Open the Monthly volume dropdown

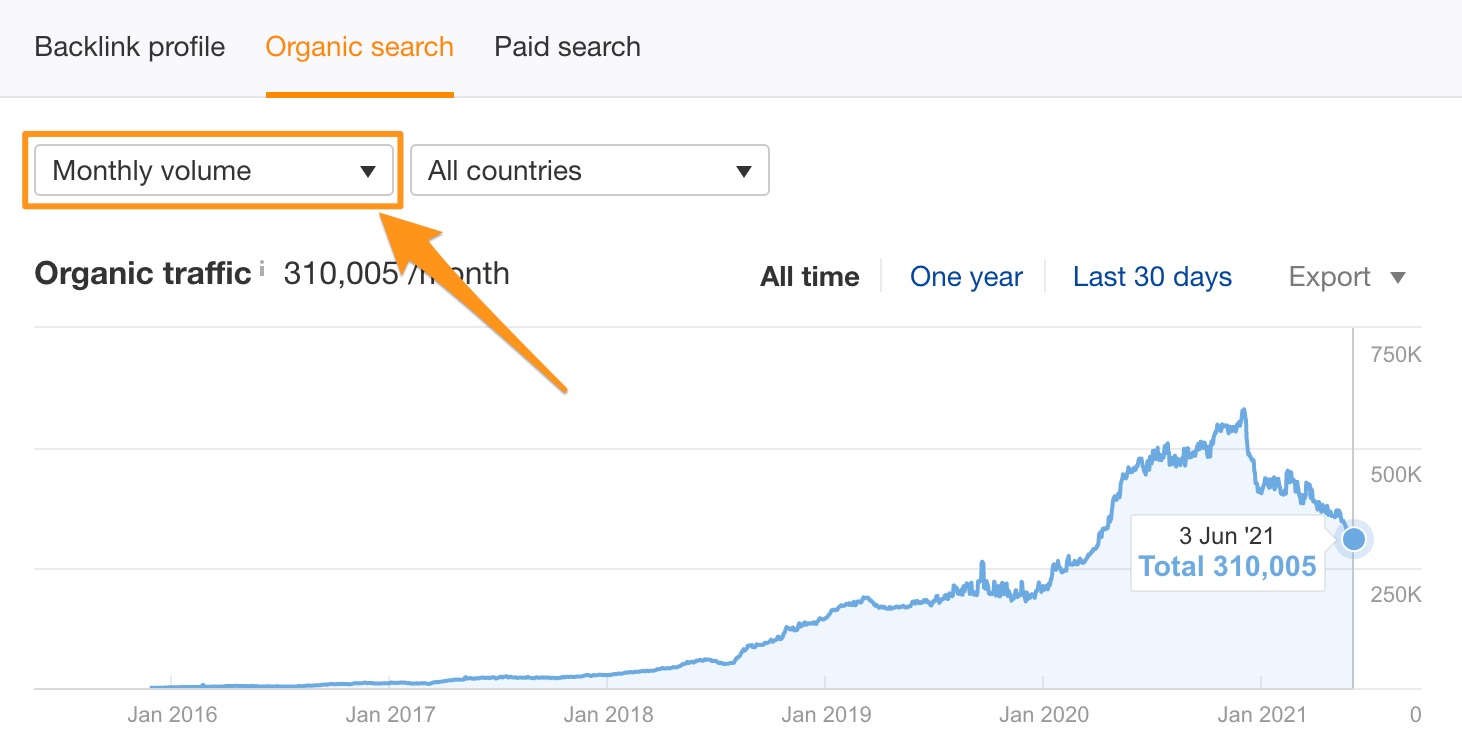213,171
